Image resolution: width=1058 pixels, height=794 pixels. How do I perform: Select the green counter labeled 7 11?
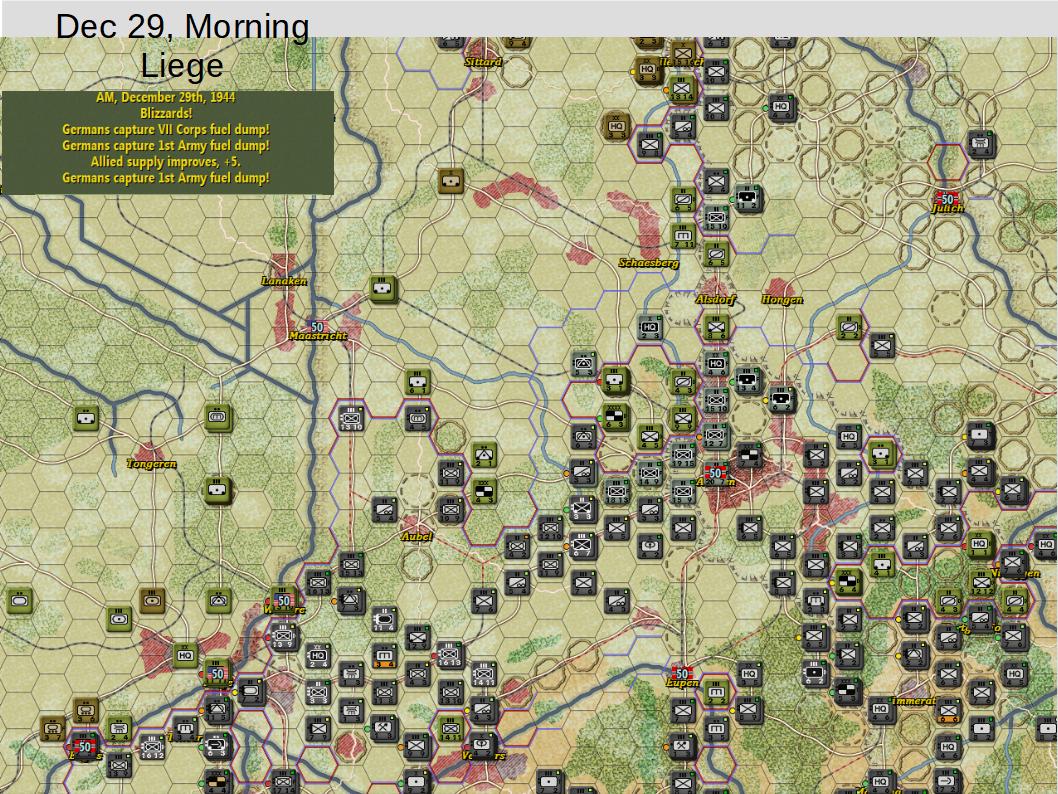pyautogui.click(x=684, y=235)
